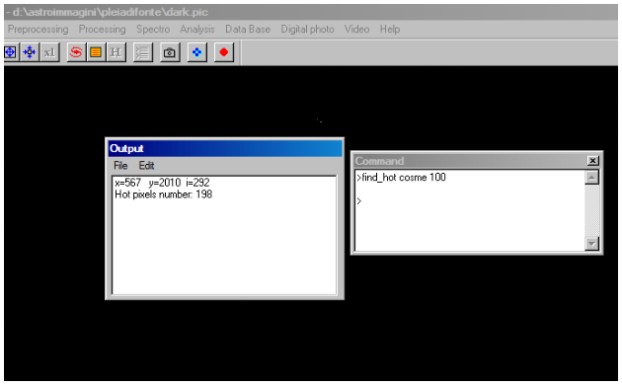Click the Command window scroll down arrow
This screenshot has height=385, width=622.
point(591,243)
